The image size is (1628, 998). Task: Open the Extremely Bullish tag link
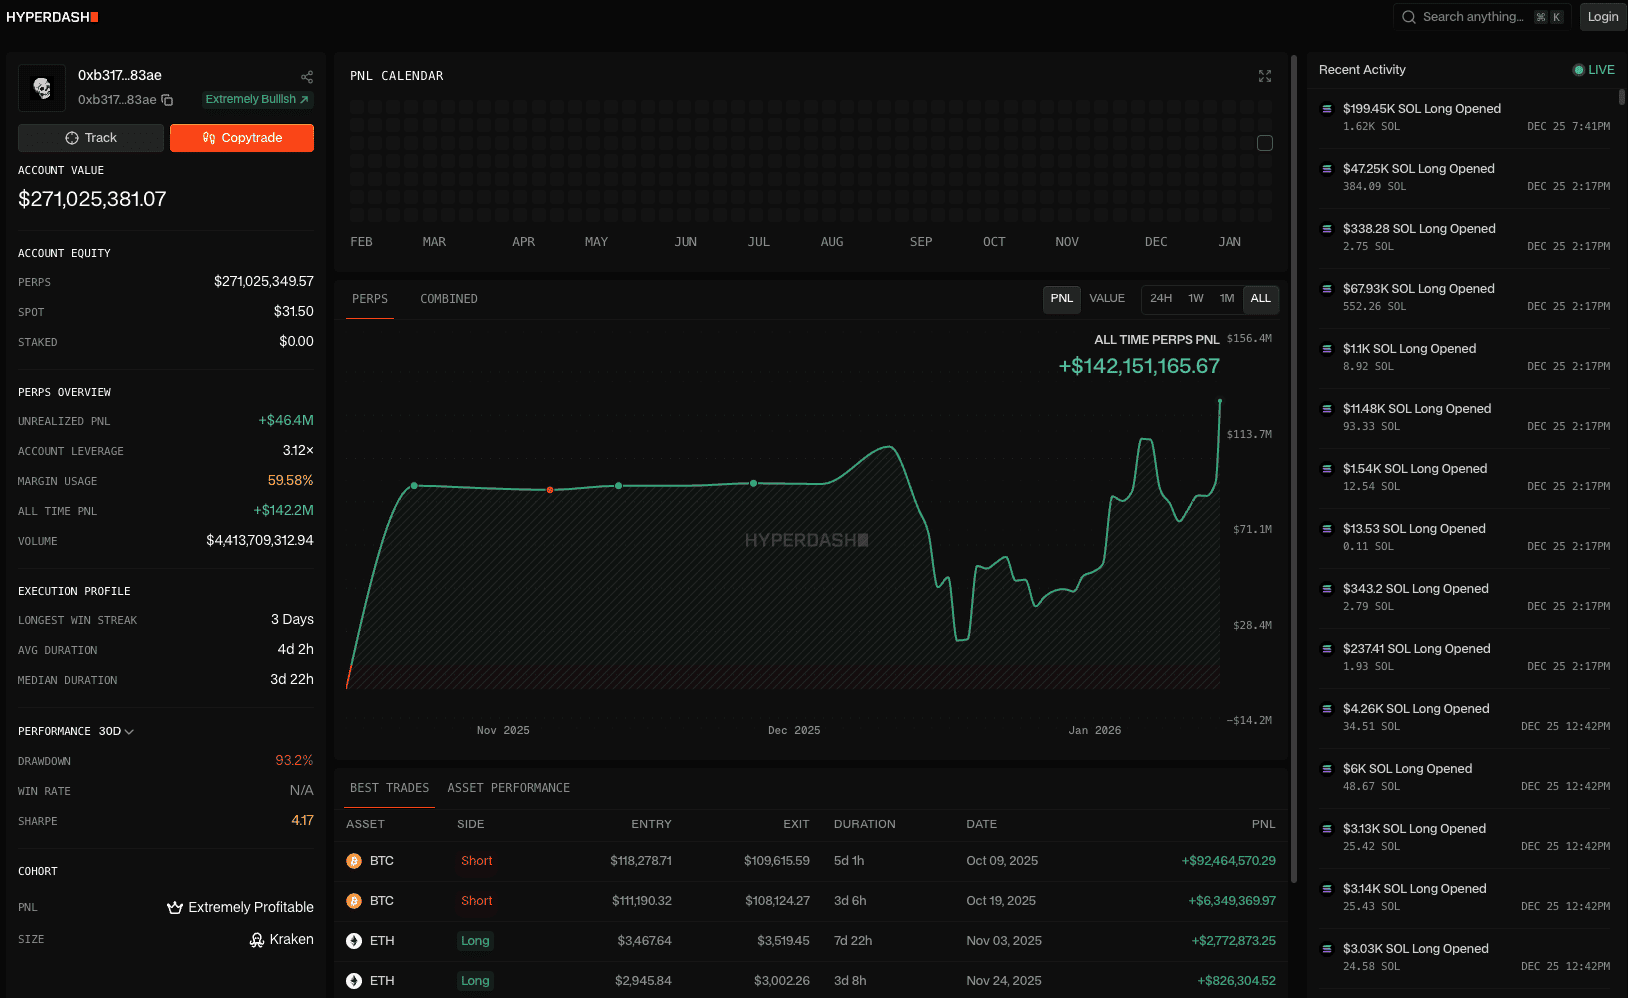(x=257, y=100)
